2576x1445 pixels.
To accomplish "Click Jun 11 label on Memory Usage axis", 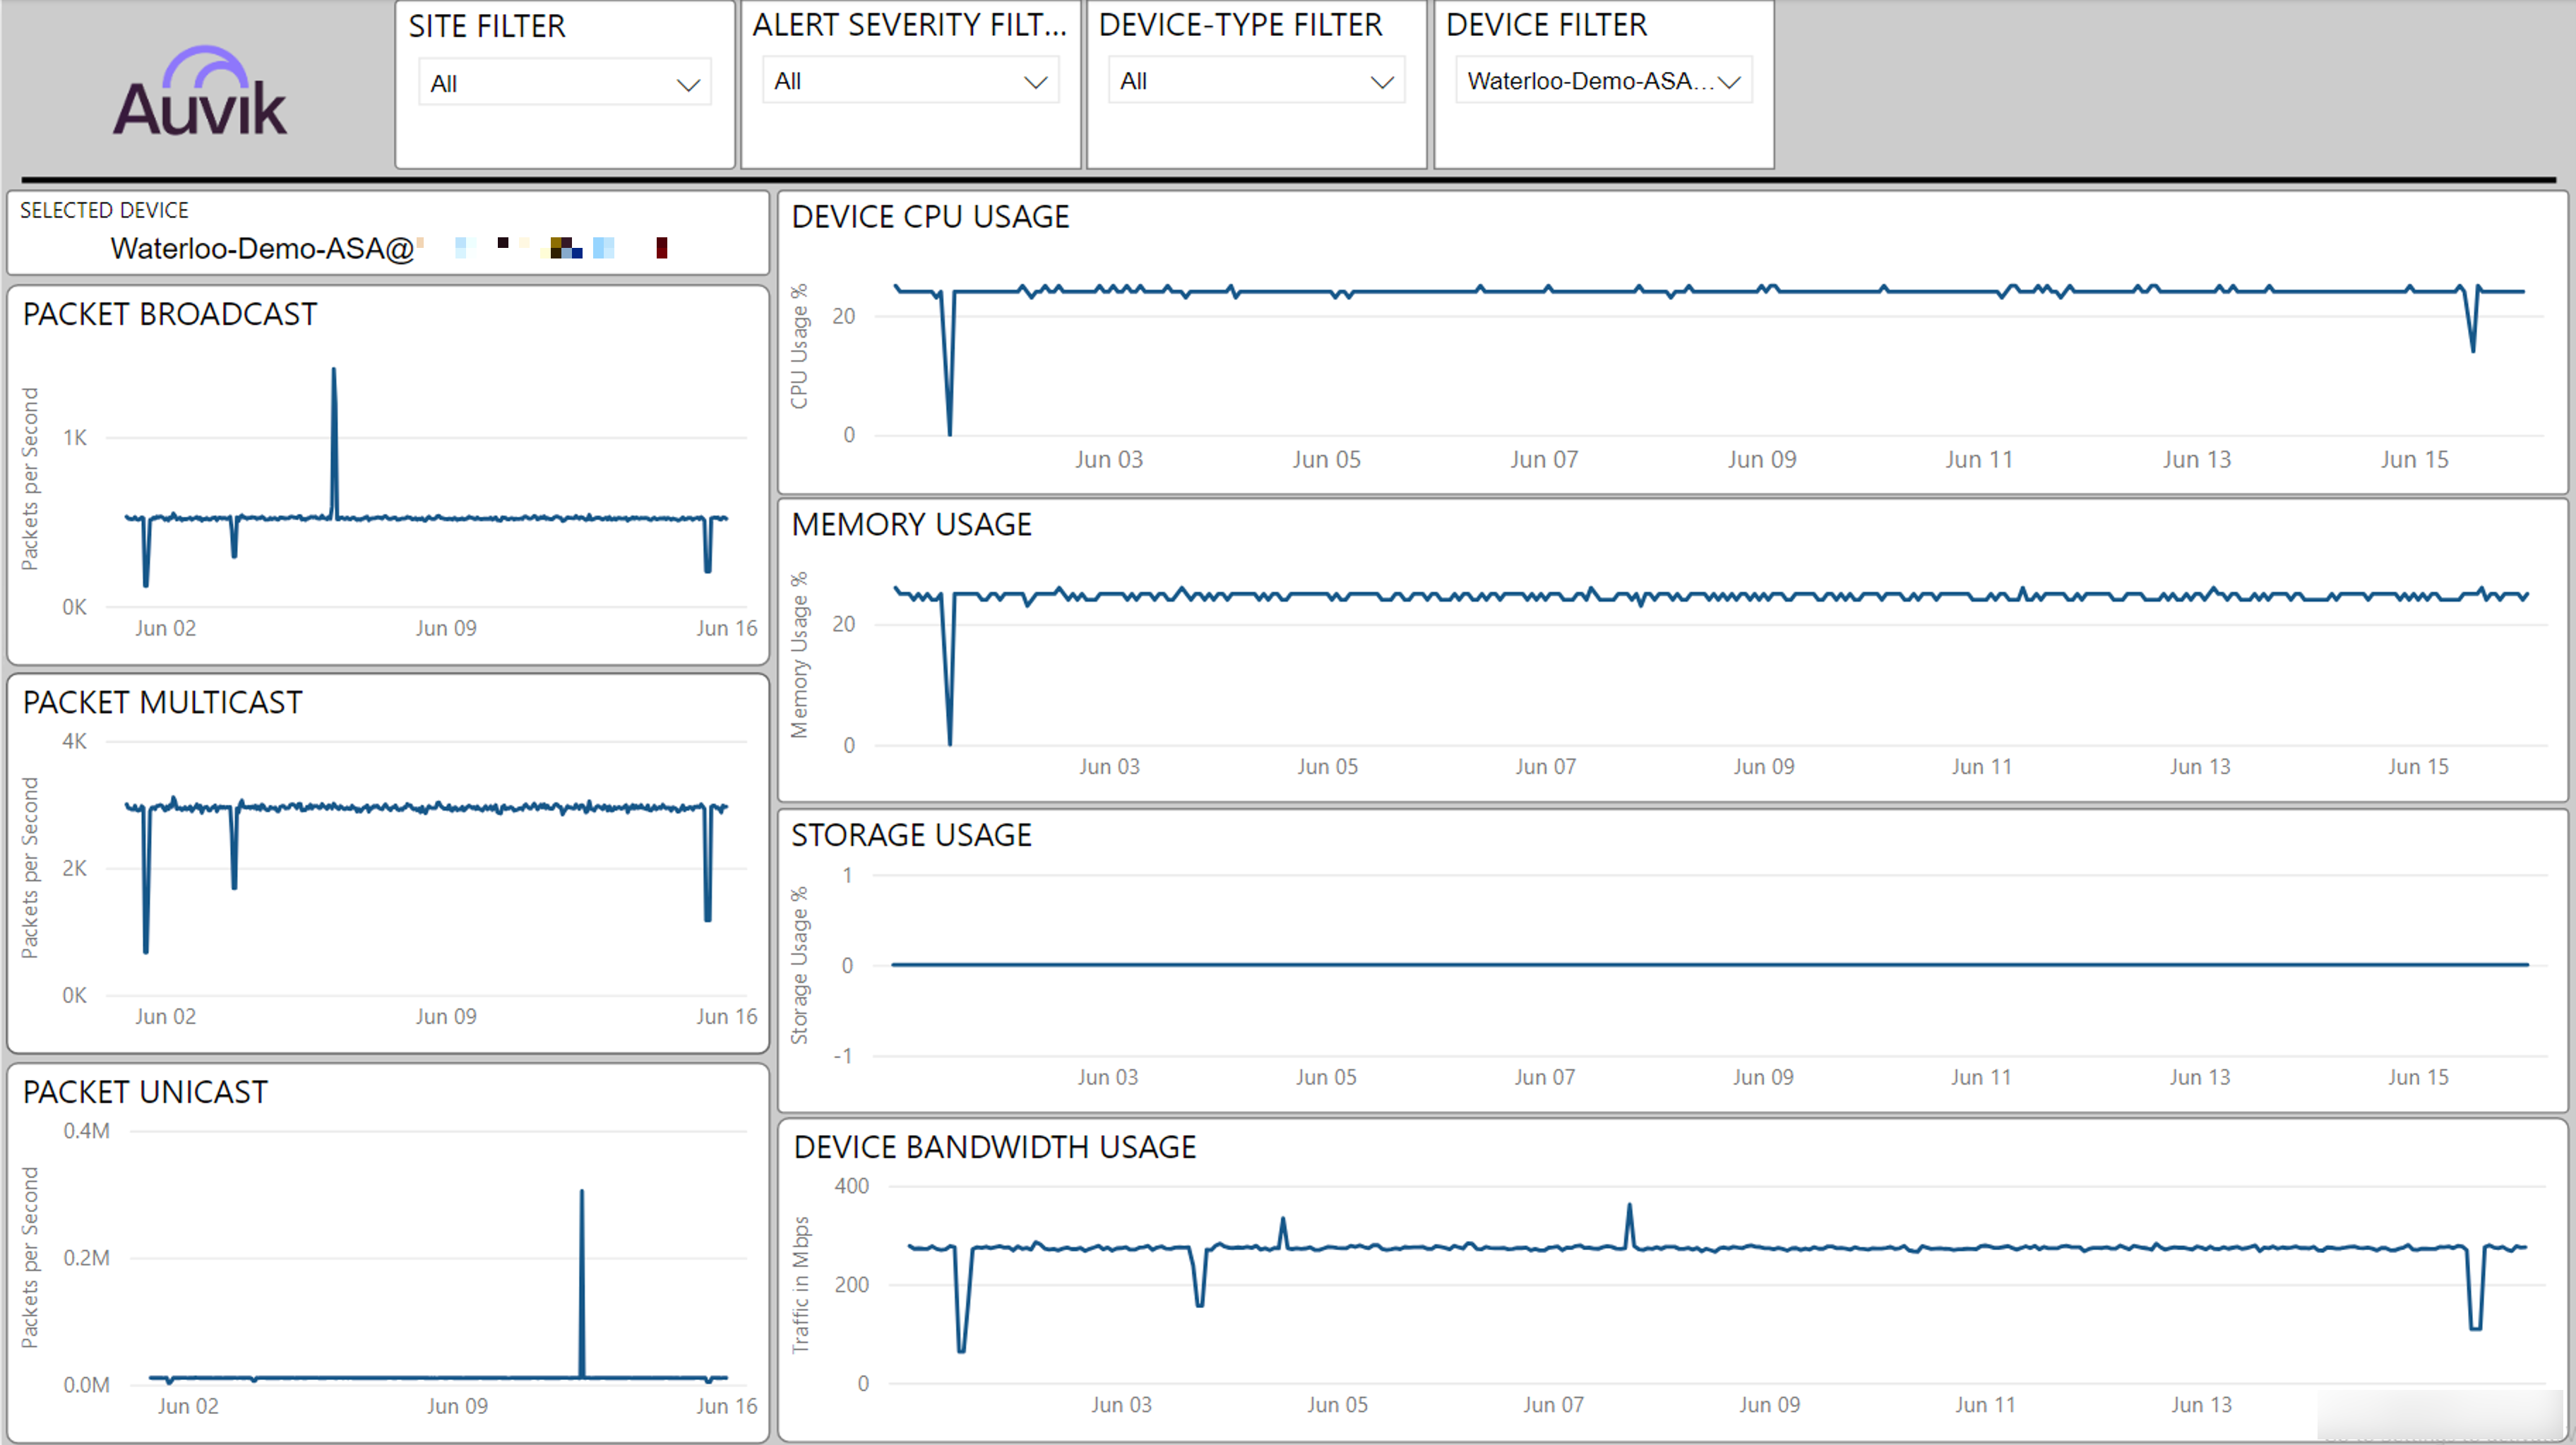I will point(1982,767).
